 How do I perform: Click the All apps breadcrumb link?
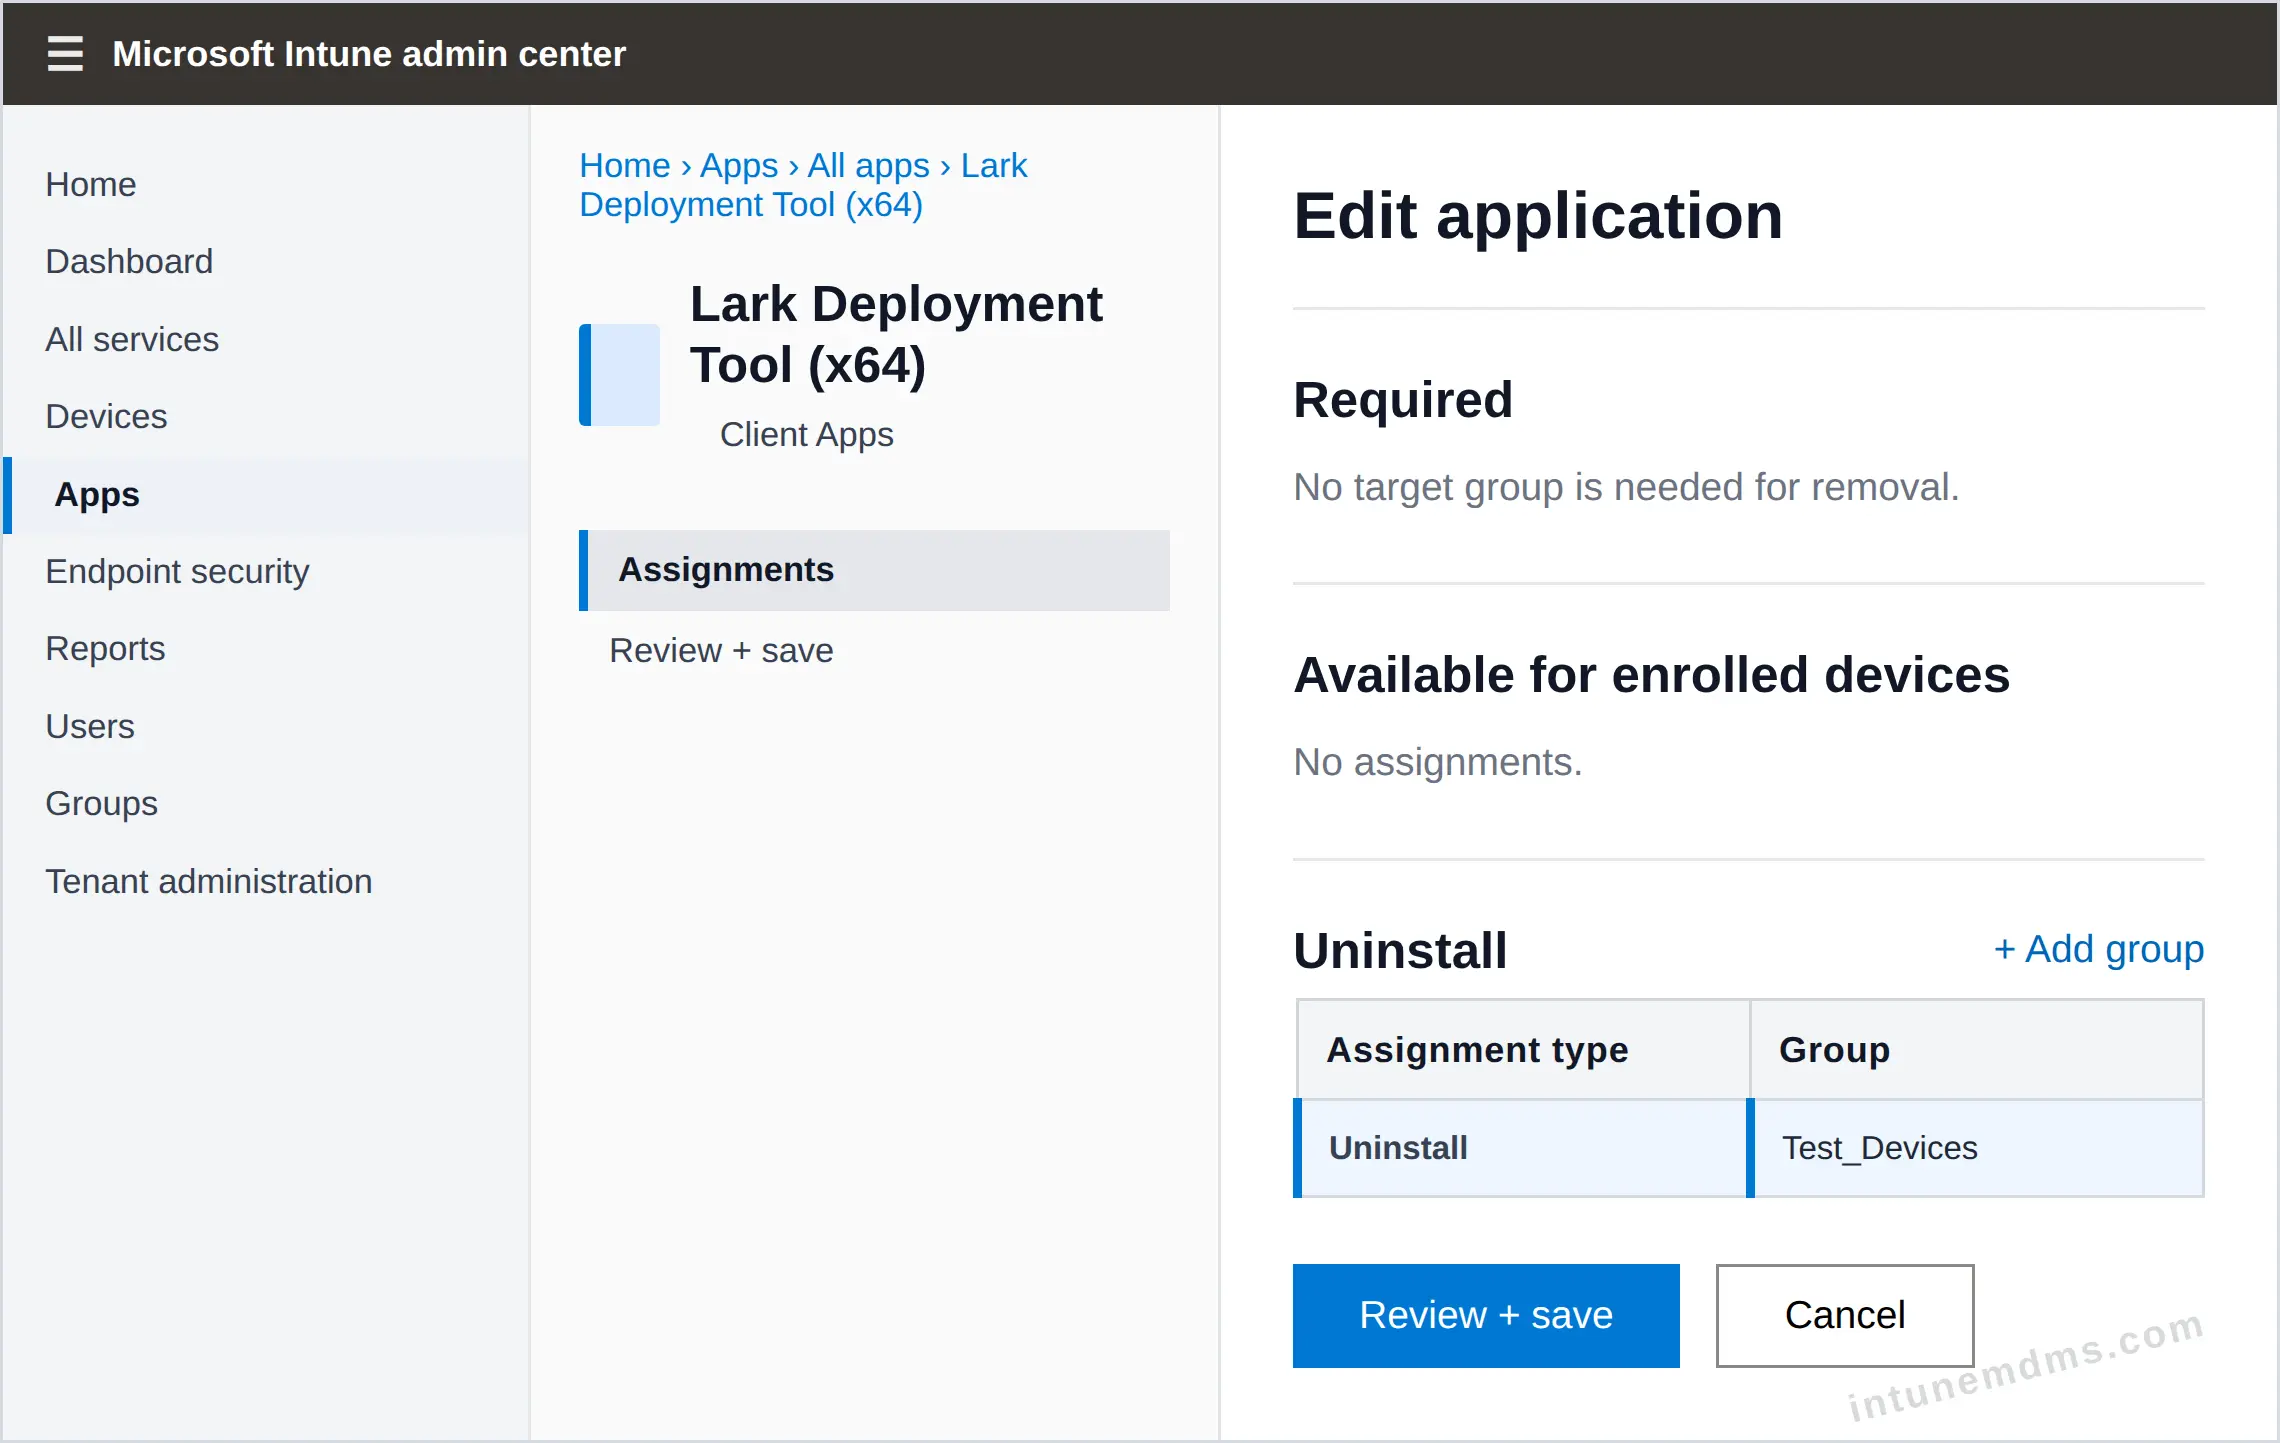click(x=868, y=165)
